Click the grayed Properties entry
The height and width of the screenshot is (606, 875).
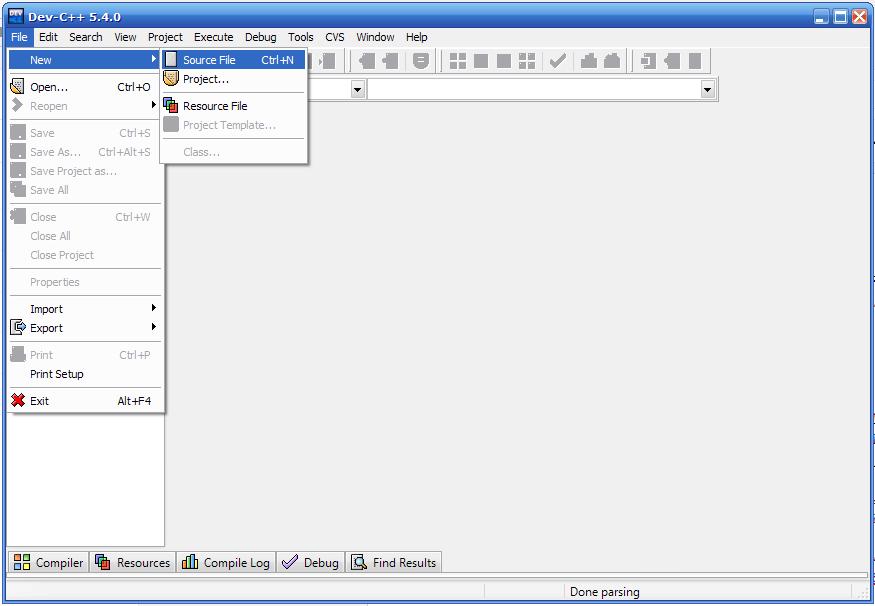[85, 282]
